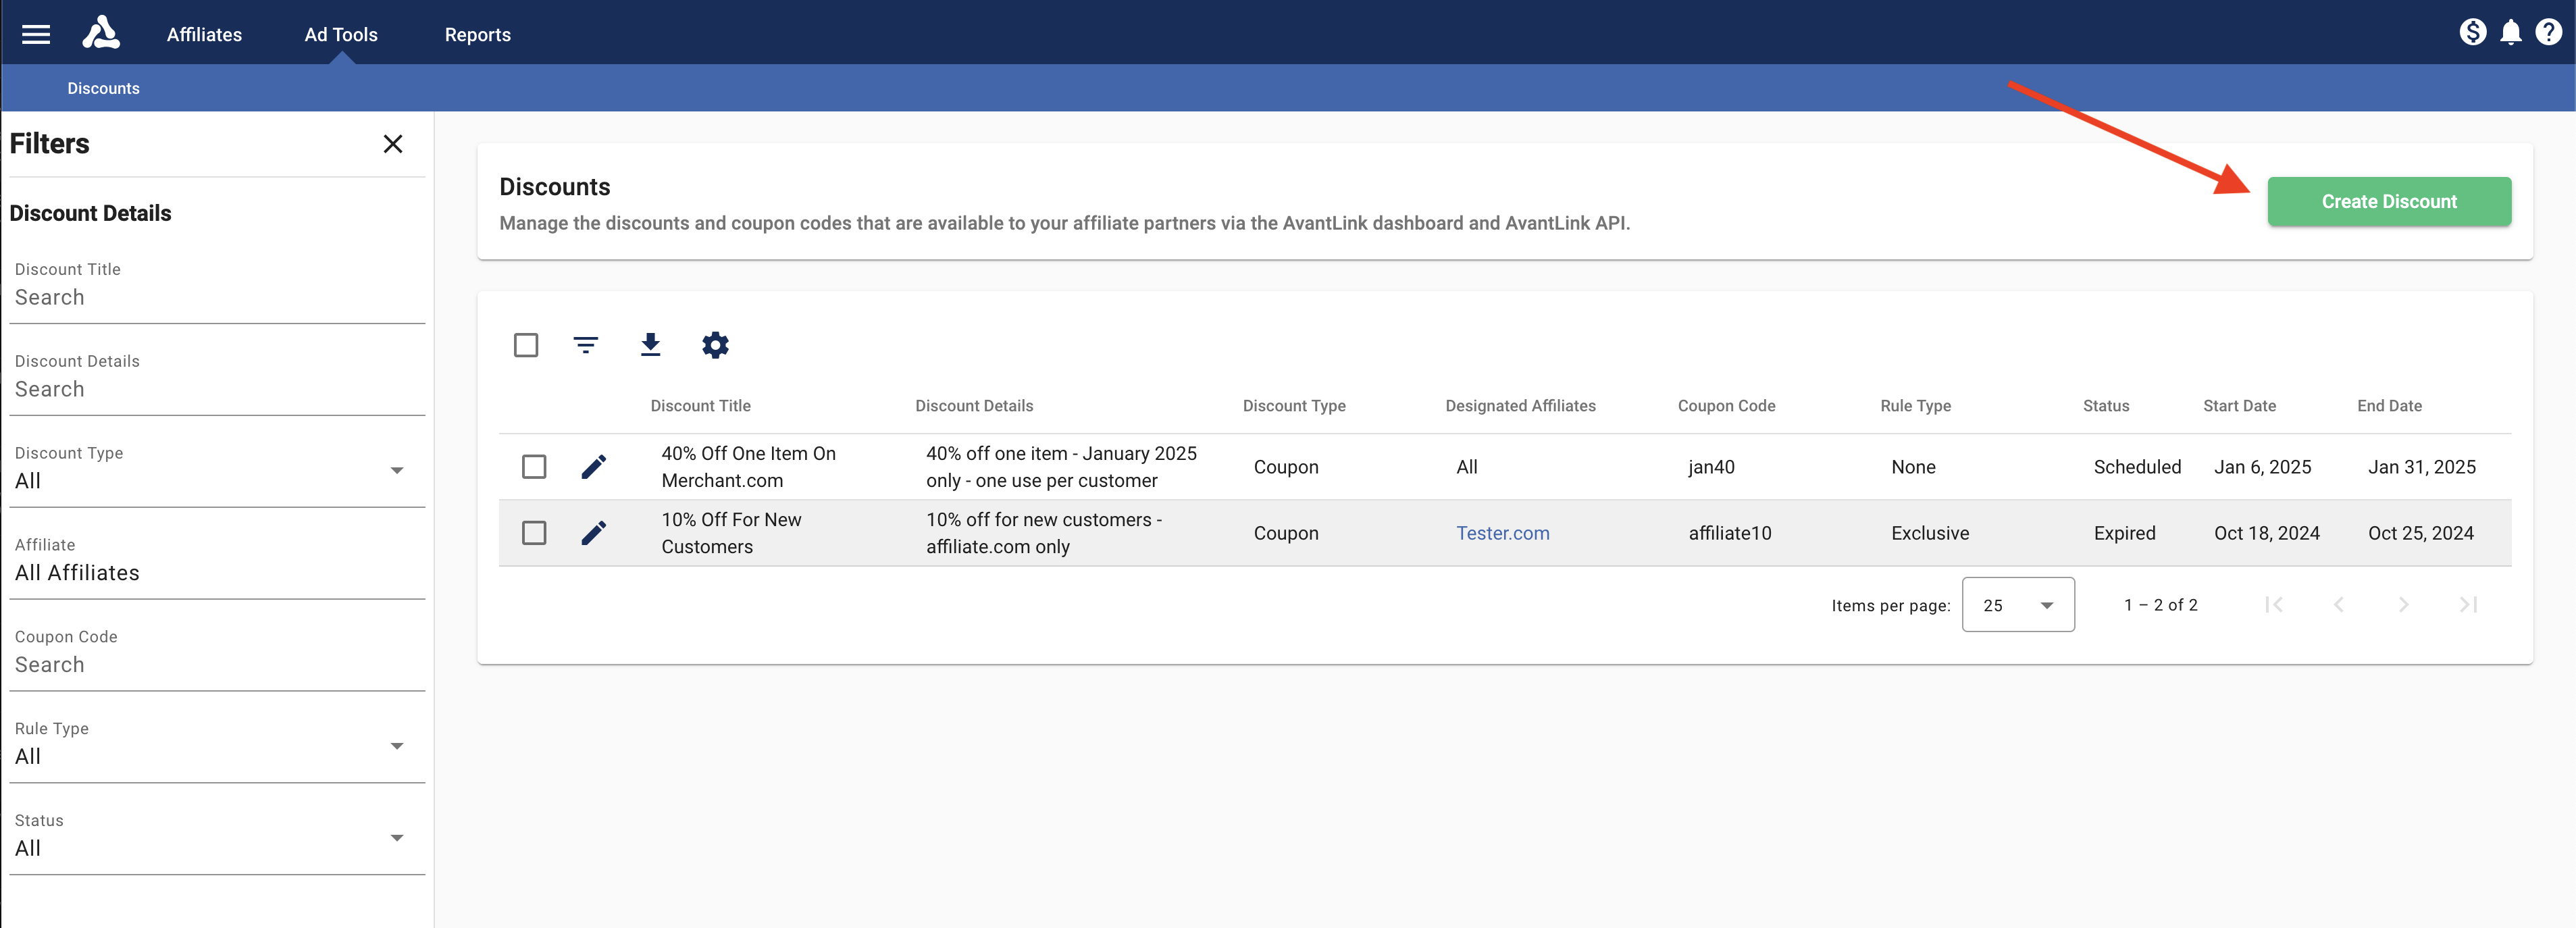
Task: Click the Create Discount button
Action: [2388, 202]
